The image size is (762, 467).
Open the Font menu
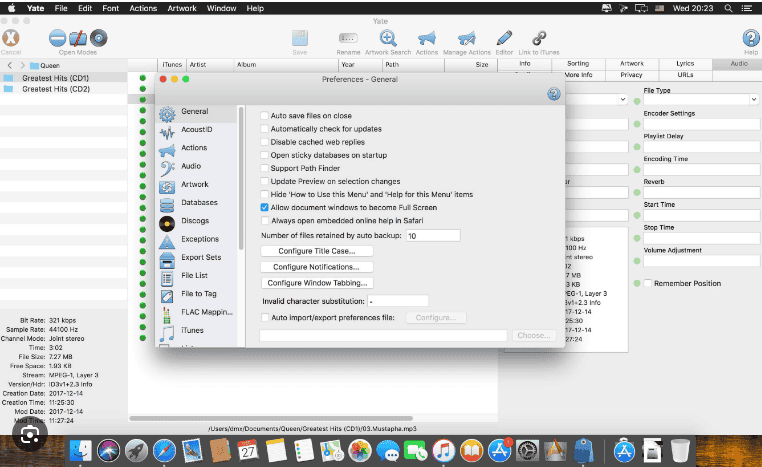point(110,8)
